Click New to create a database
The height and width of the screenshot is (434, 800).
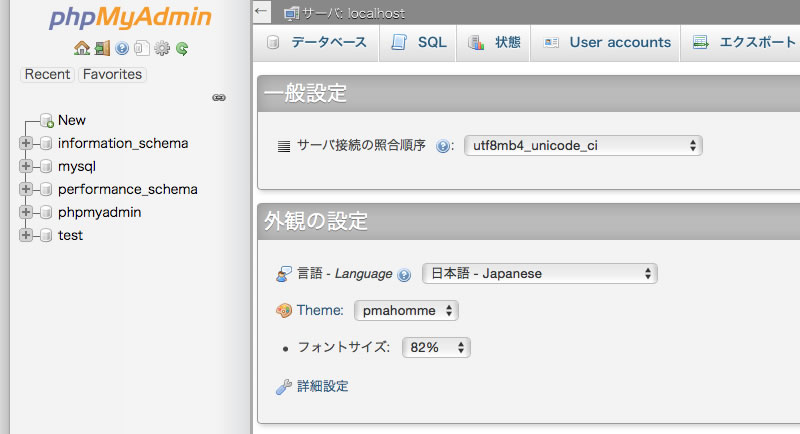pyautogui.click(x=71, y=120)
